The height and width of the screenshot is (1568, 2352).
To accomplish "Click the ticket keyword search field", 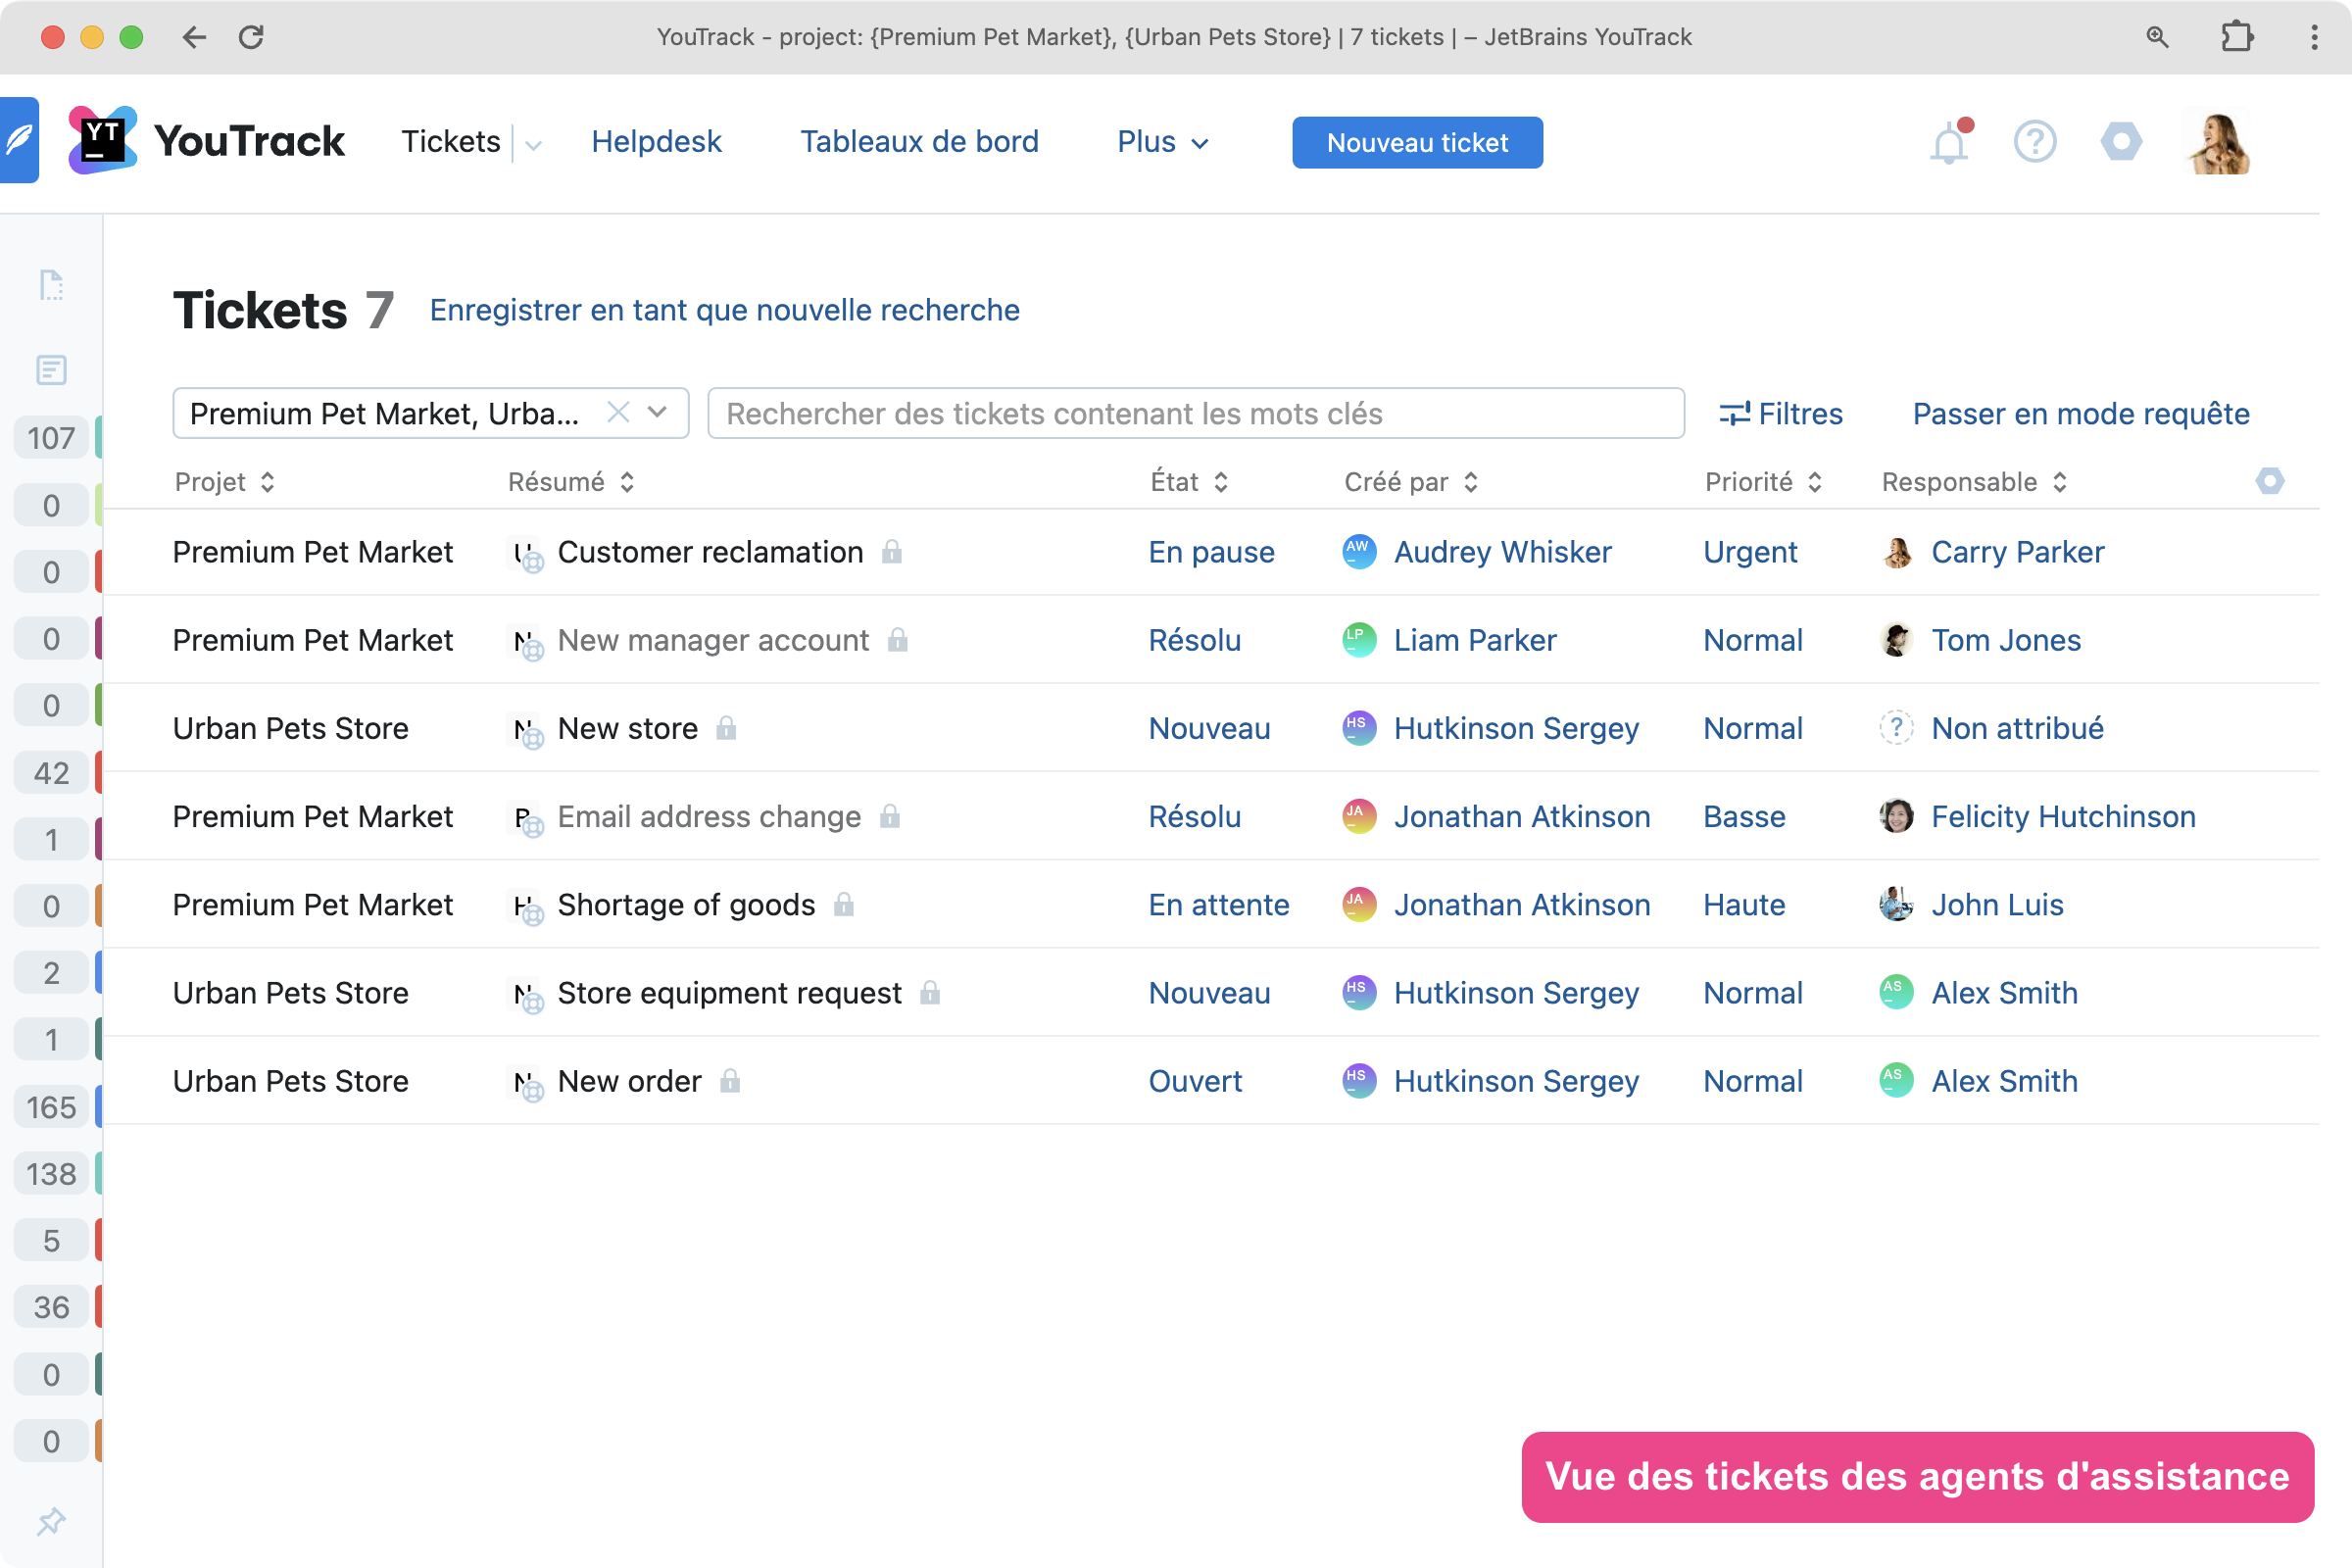I will pos(1195,413).
